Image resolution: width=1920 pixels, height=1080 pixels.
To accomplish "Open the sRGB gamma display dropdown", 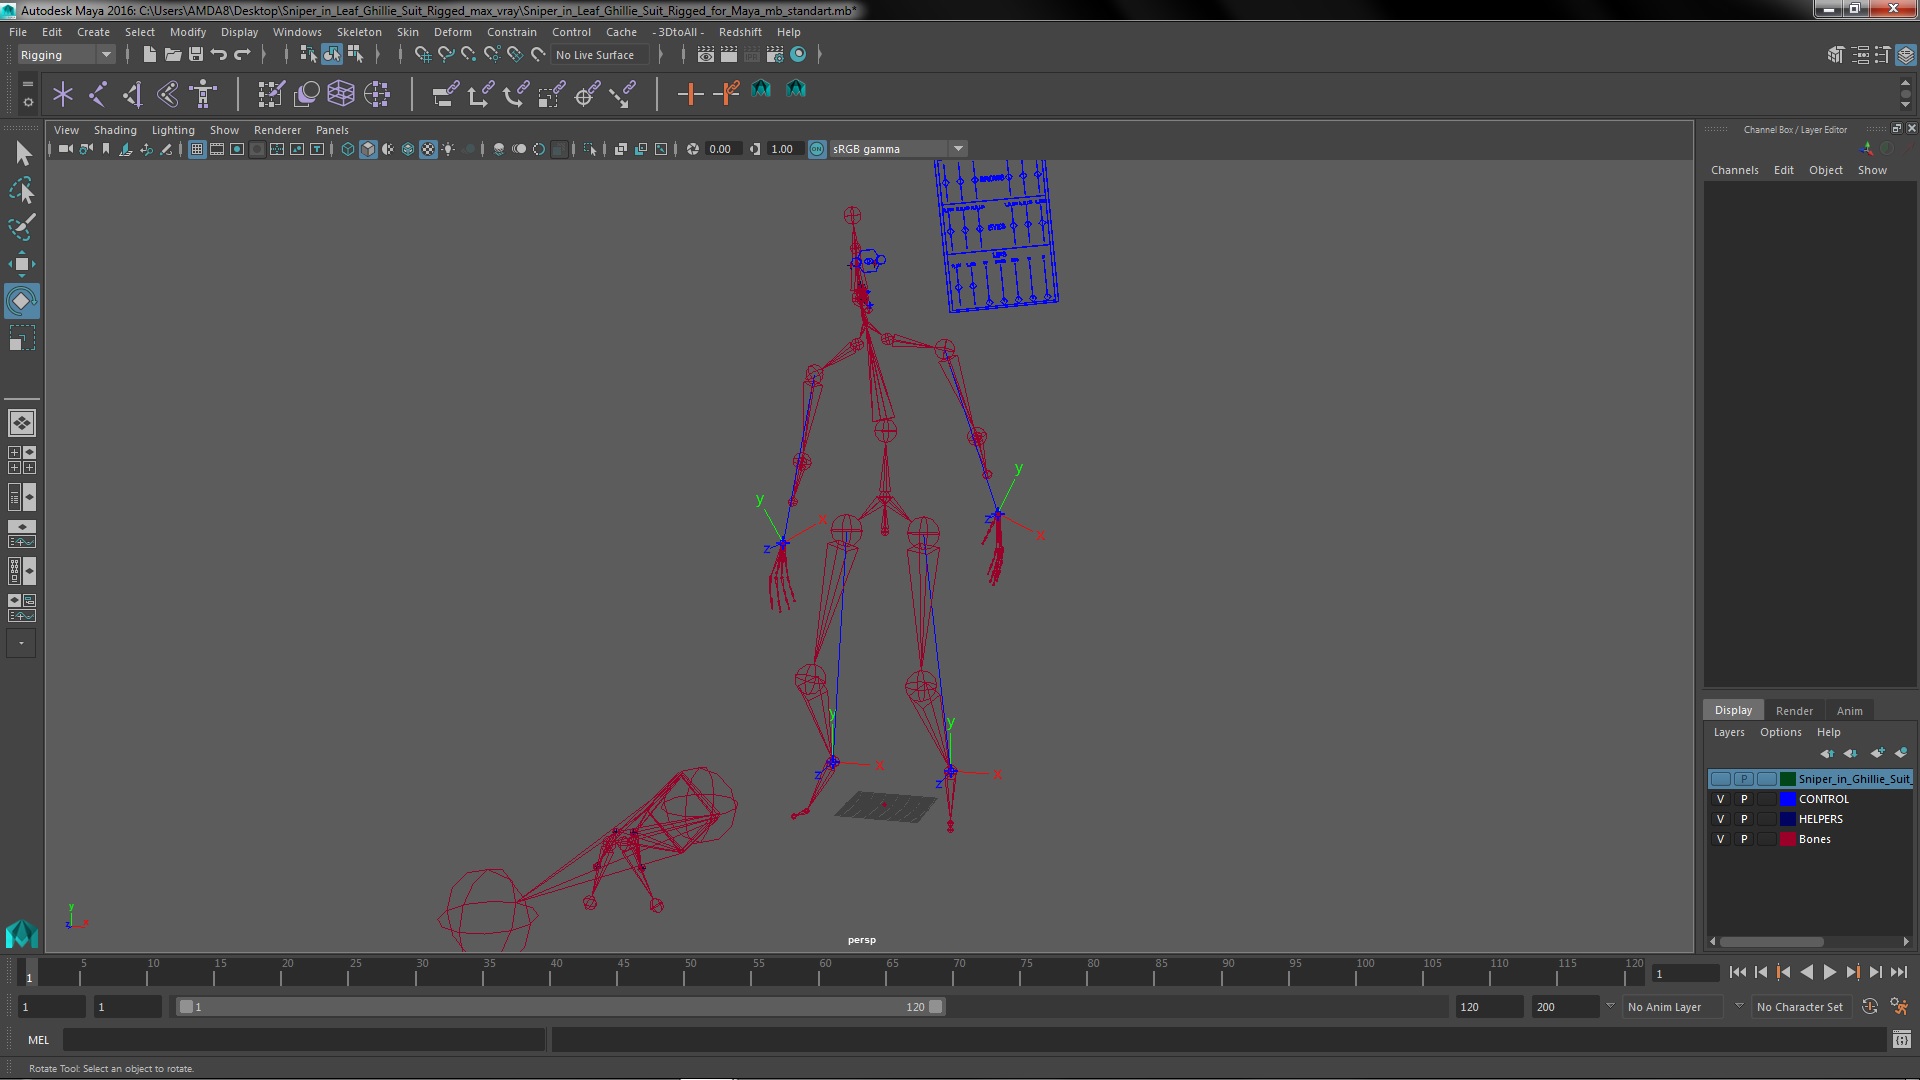I will pos(957,148).
